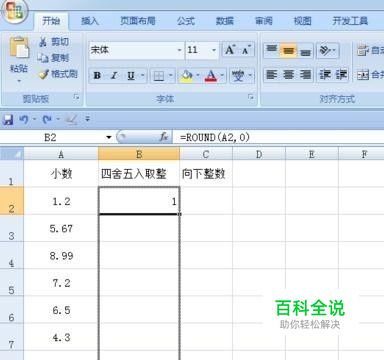
Task: Align text right
Action: tap(305, 75)
